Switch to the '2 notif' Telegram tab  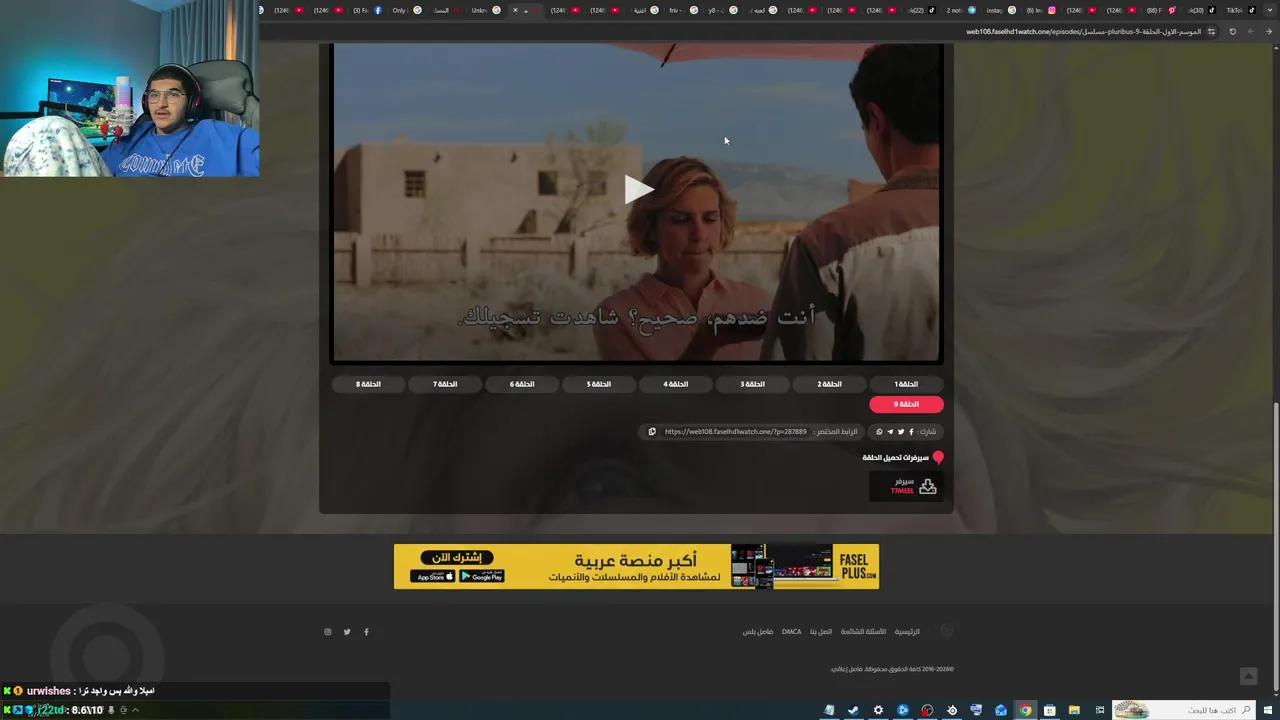[x=962, y=10]
